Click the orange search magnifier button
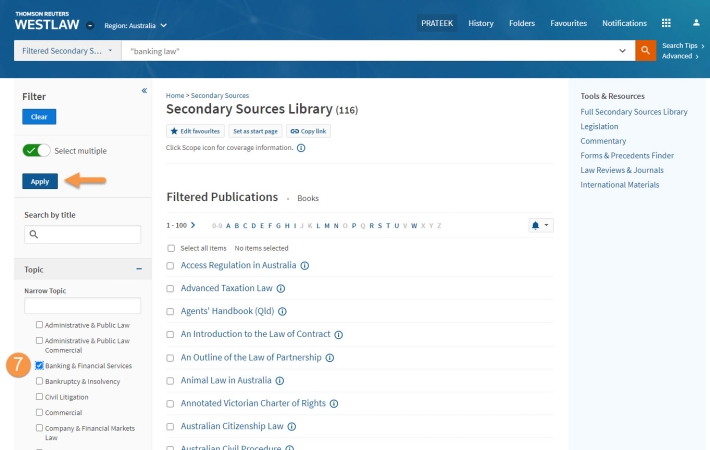The width and height of the screenshot is (710, 450). pos(645,51)
